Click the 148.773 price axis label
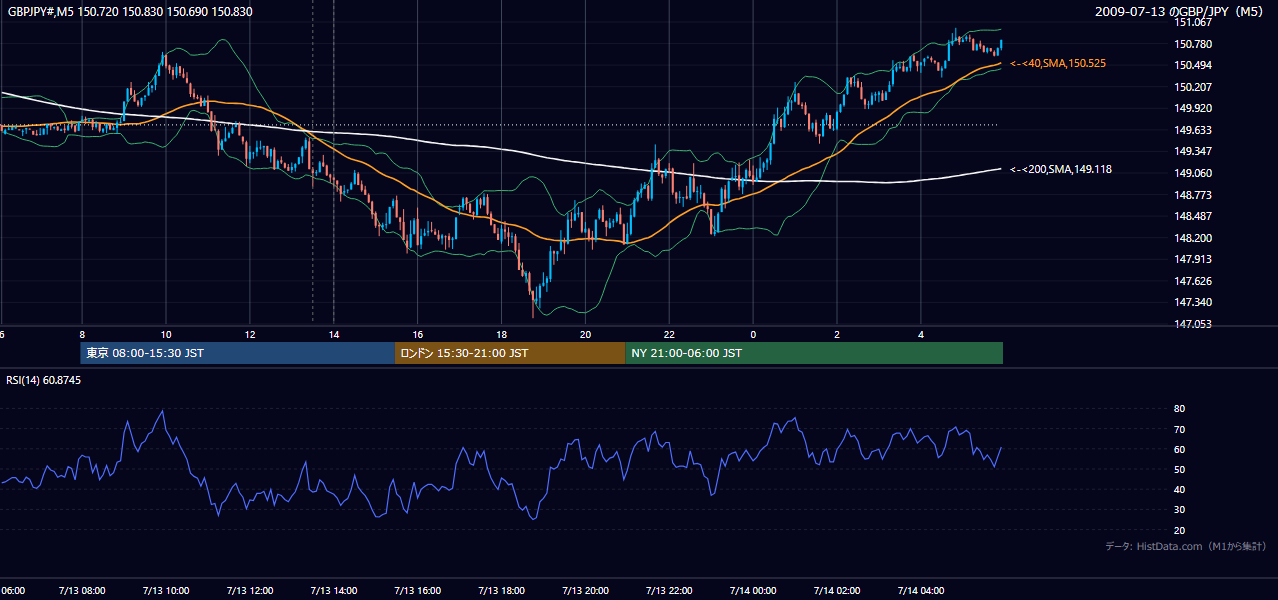This screenshot has height=600, width=1278. (1193, 195)
